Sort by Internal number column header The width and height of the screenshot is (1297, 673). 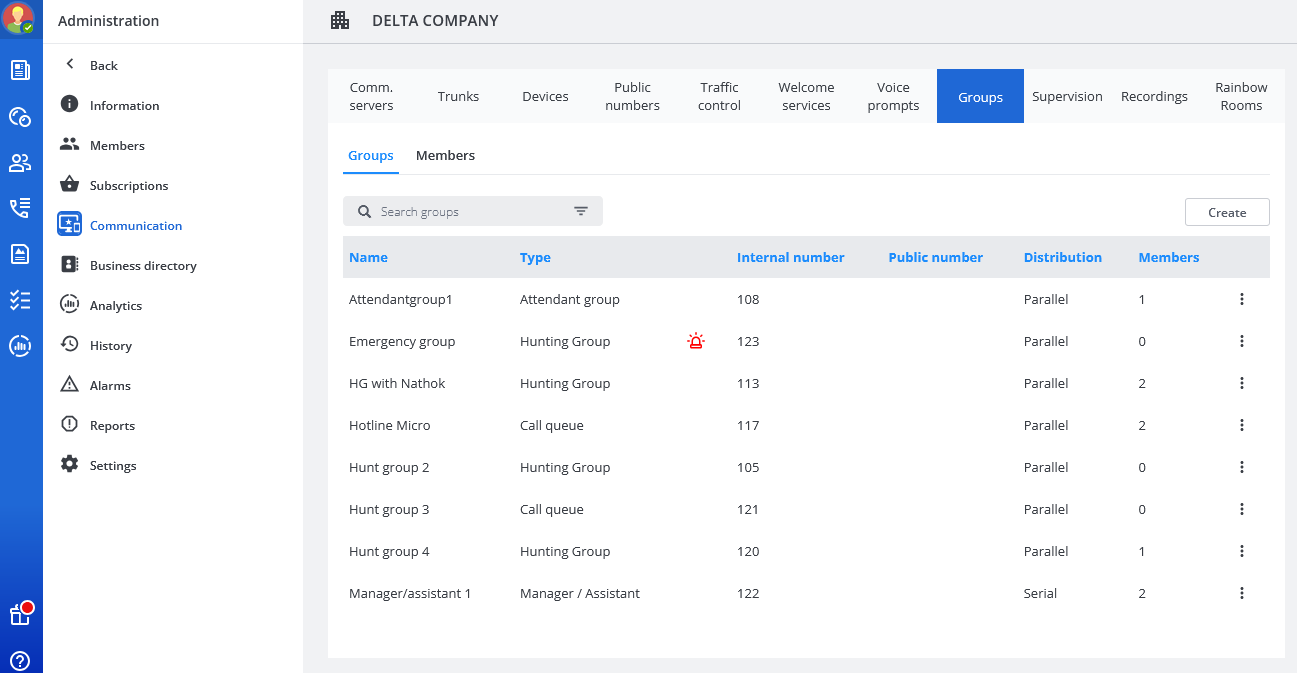click(x=790, y=257)
